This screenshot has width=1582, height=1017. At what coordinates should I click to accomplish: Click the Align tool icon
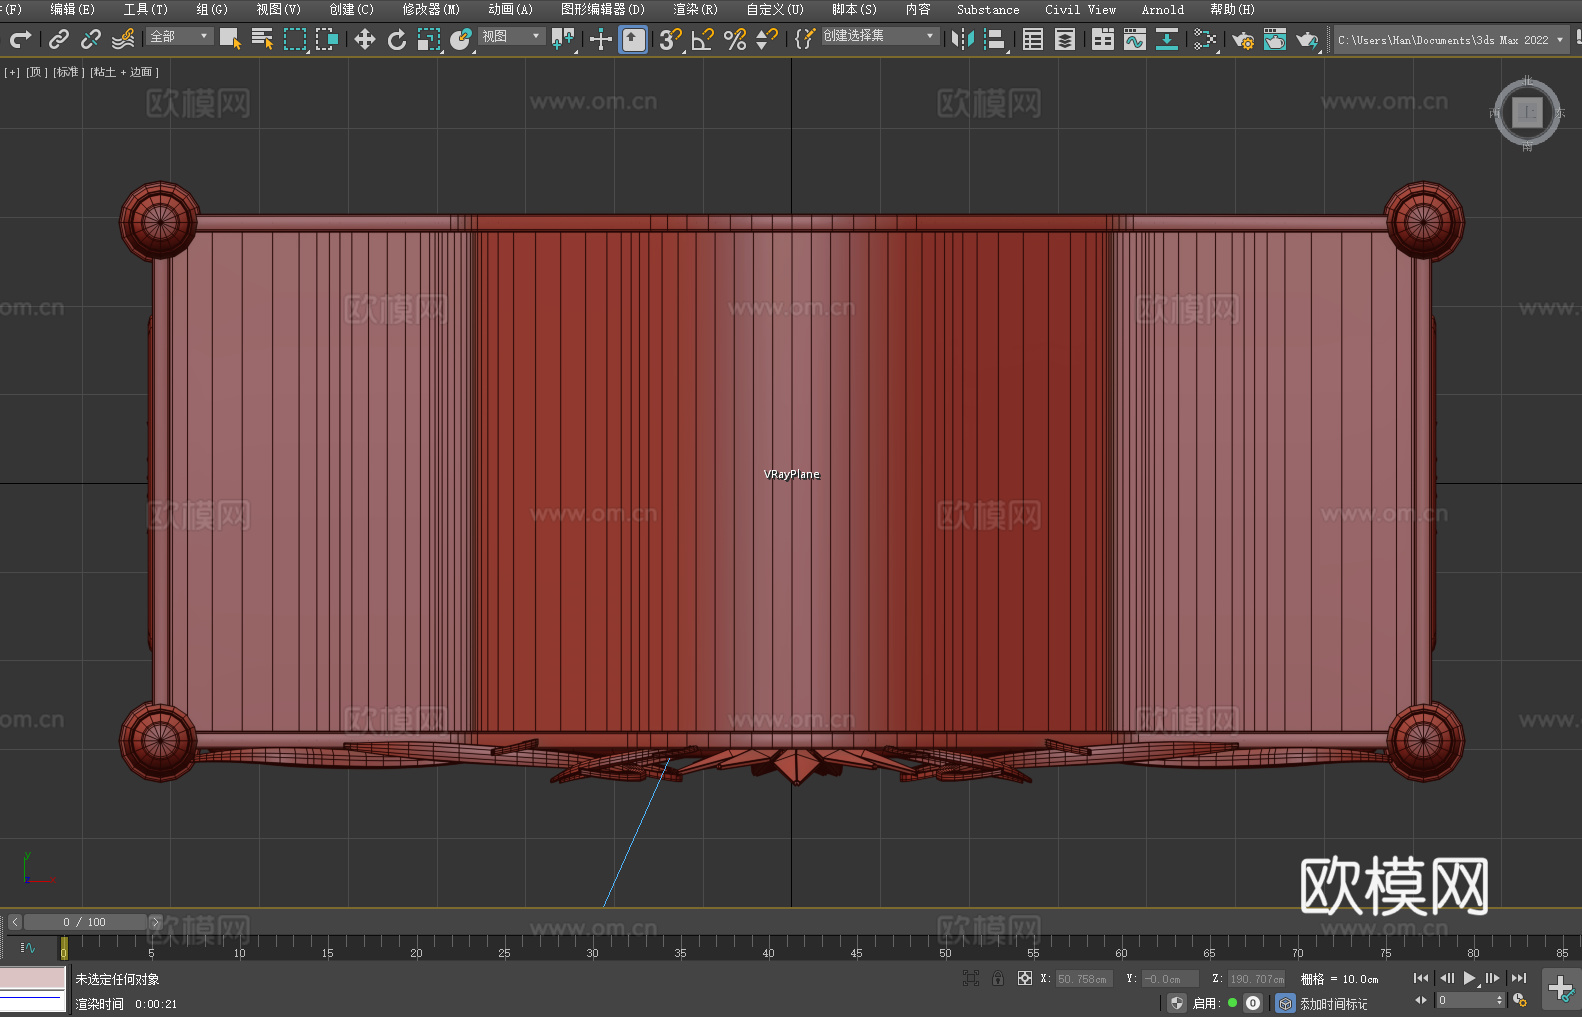(x=995, y=39)
